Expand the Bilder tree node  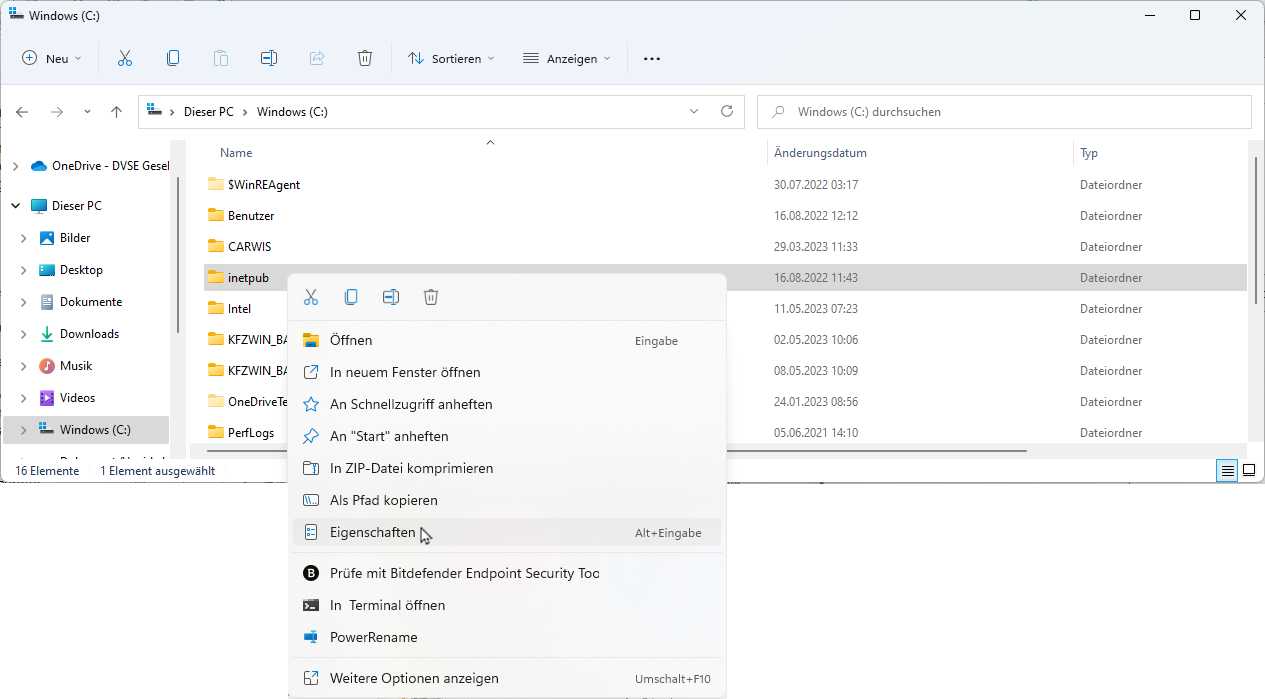point(24,238)
